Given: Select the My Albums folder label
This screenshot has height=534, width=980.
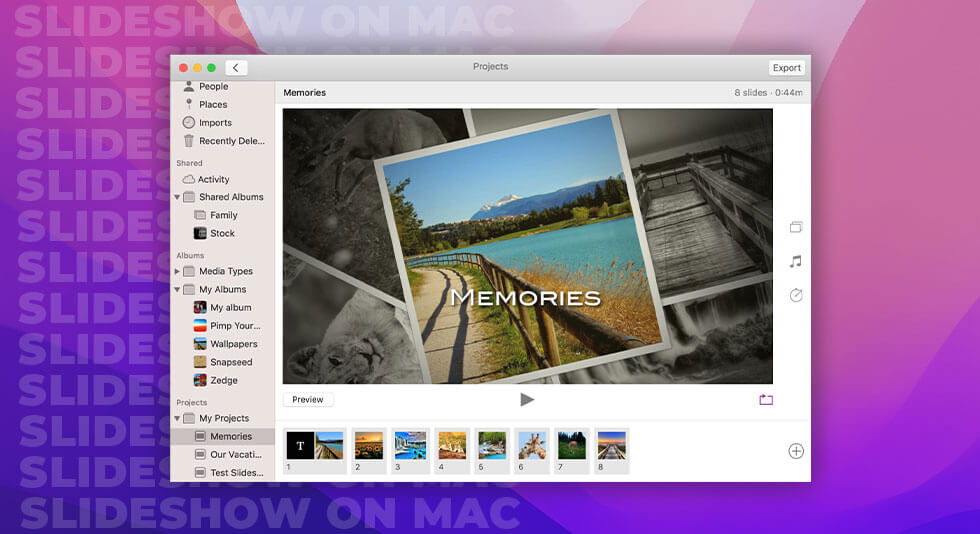Looking at the screenshot, I should click(x=222, y=290).
